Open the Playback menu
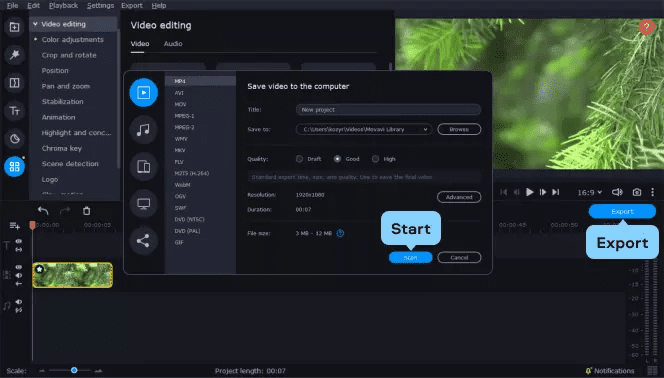 coord(64,6)
